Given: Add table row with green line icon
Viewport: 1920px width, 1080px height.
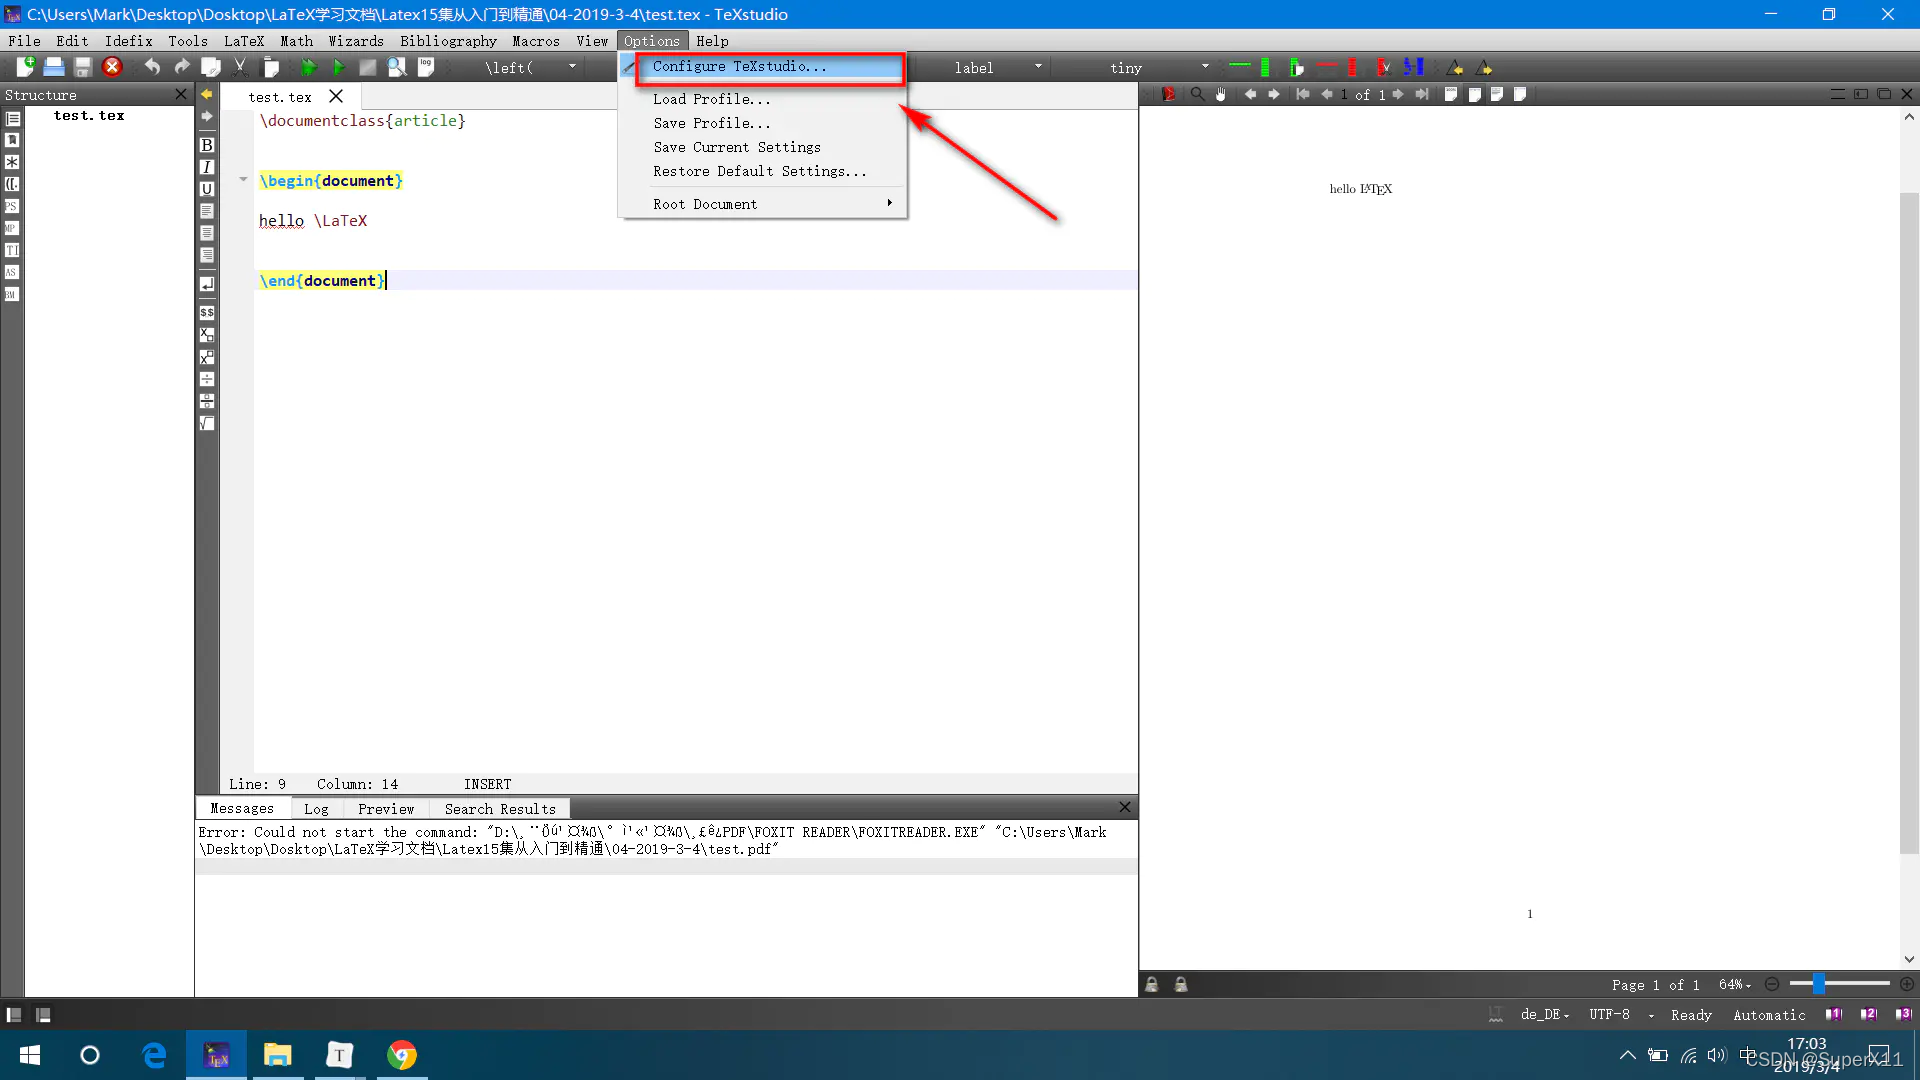Looking at the screenshot, I should click(1240, 66).
